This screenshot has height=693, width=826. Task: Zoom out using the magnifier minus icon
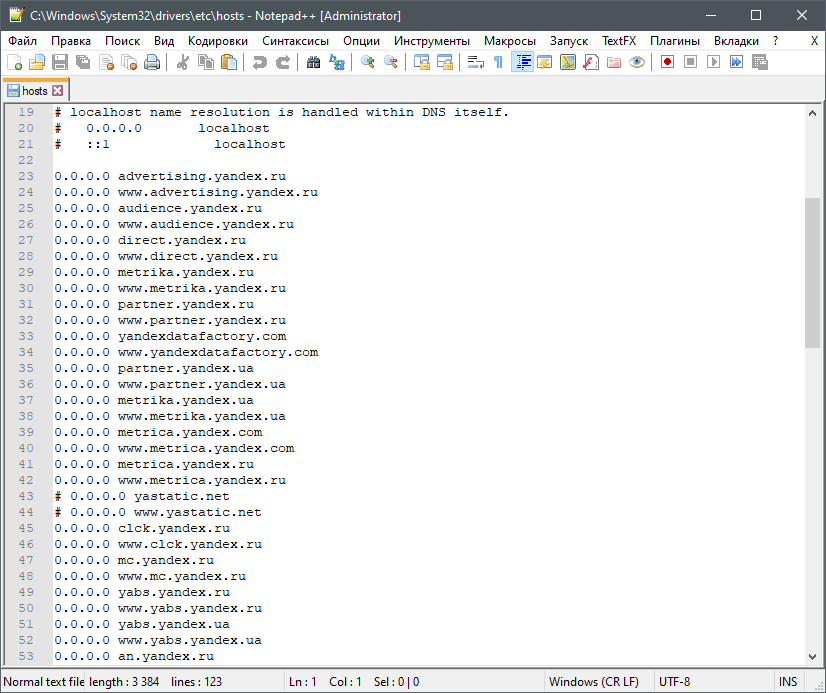390,62
